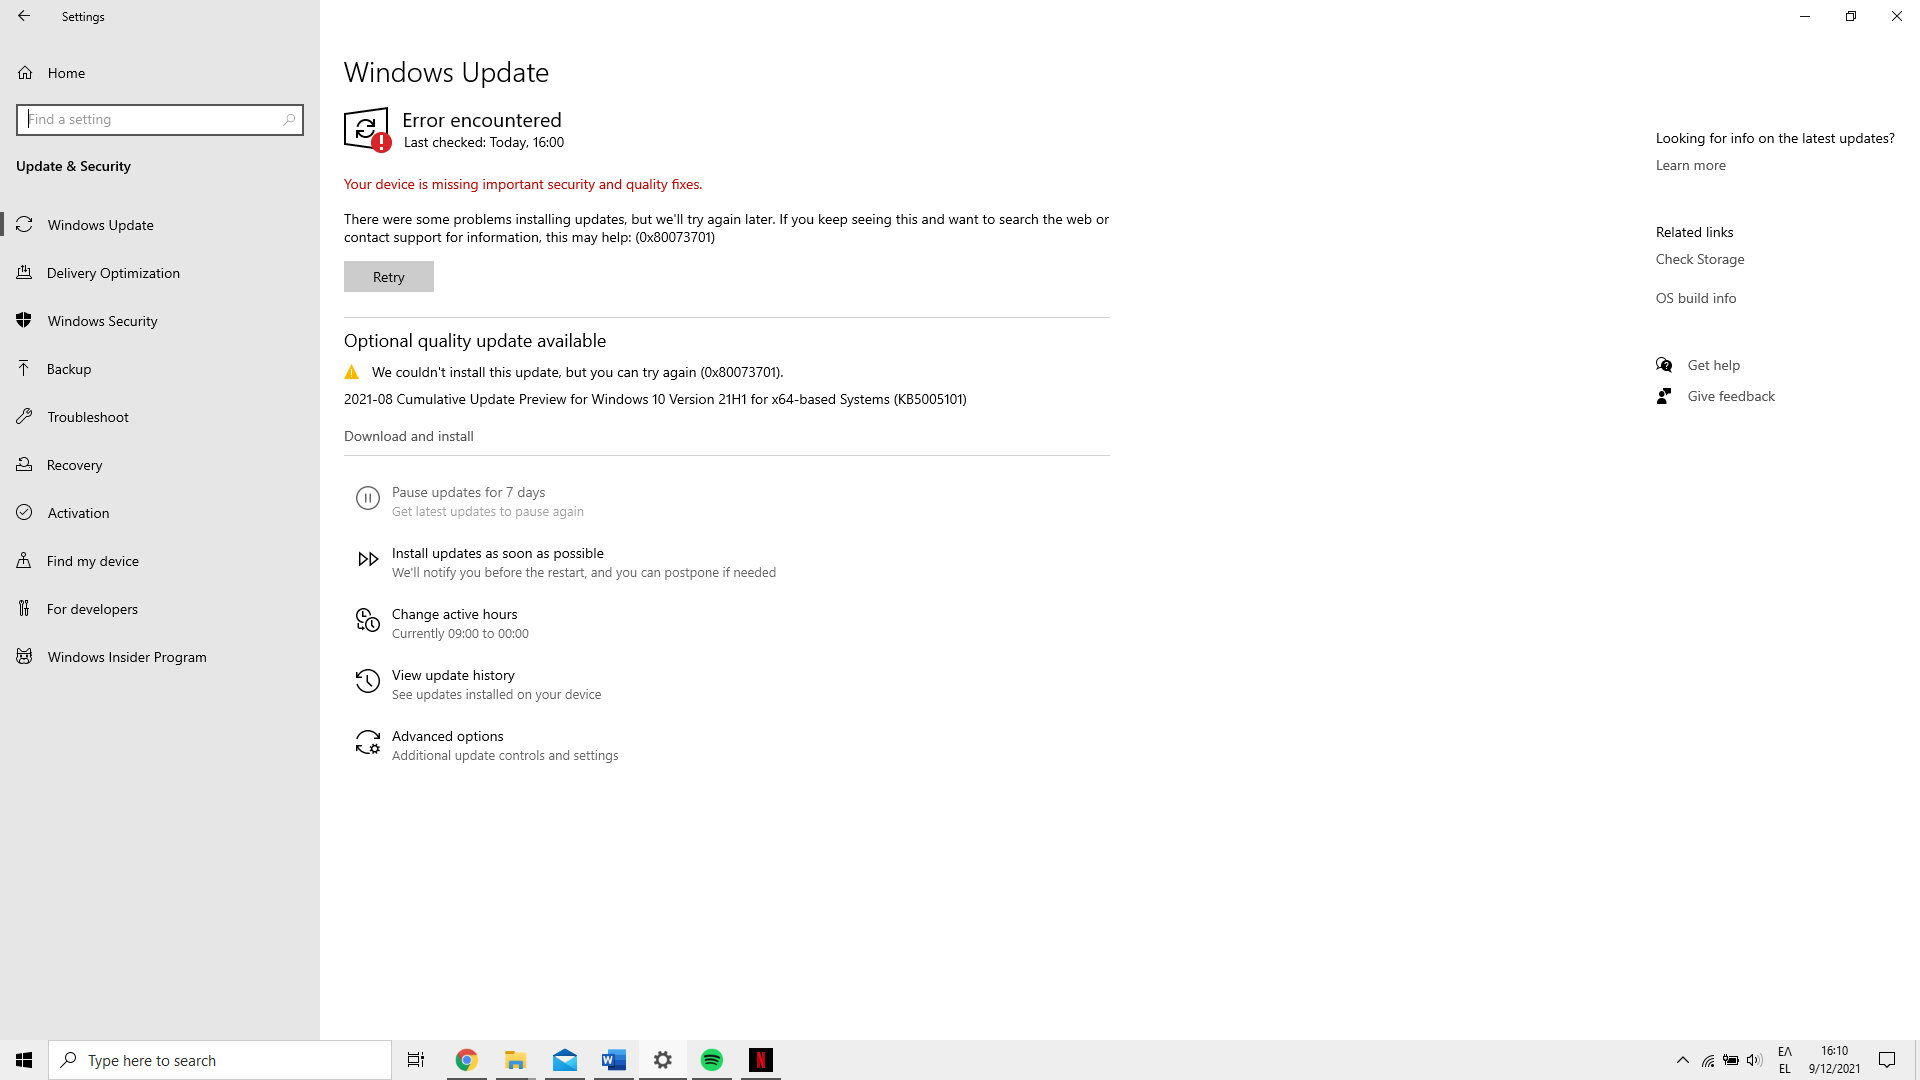Click the View update history icon
Screen dimensions: 1920x1080
[x=368, y=681]
